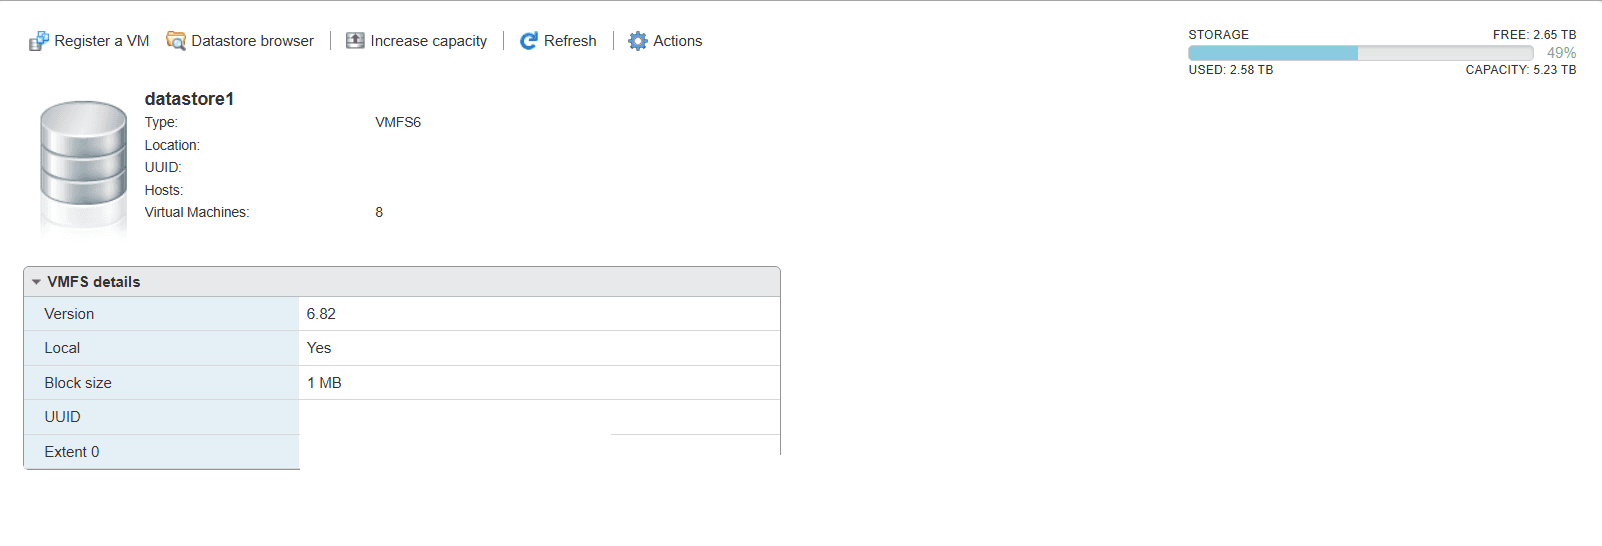This screenshot has height=546, width=1602.
Task: Click the Location: label
Action: coord(172,145)
